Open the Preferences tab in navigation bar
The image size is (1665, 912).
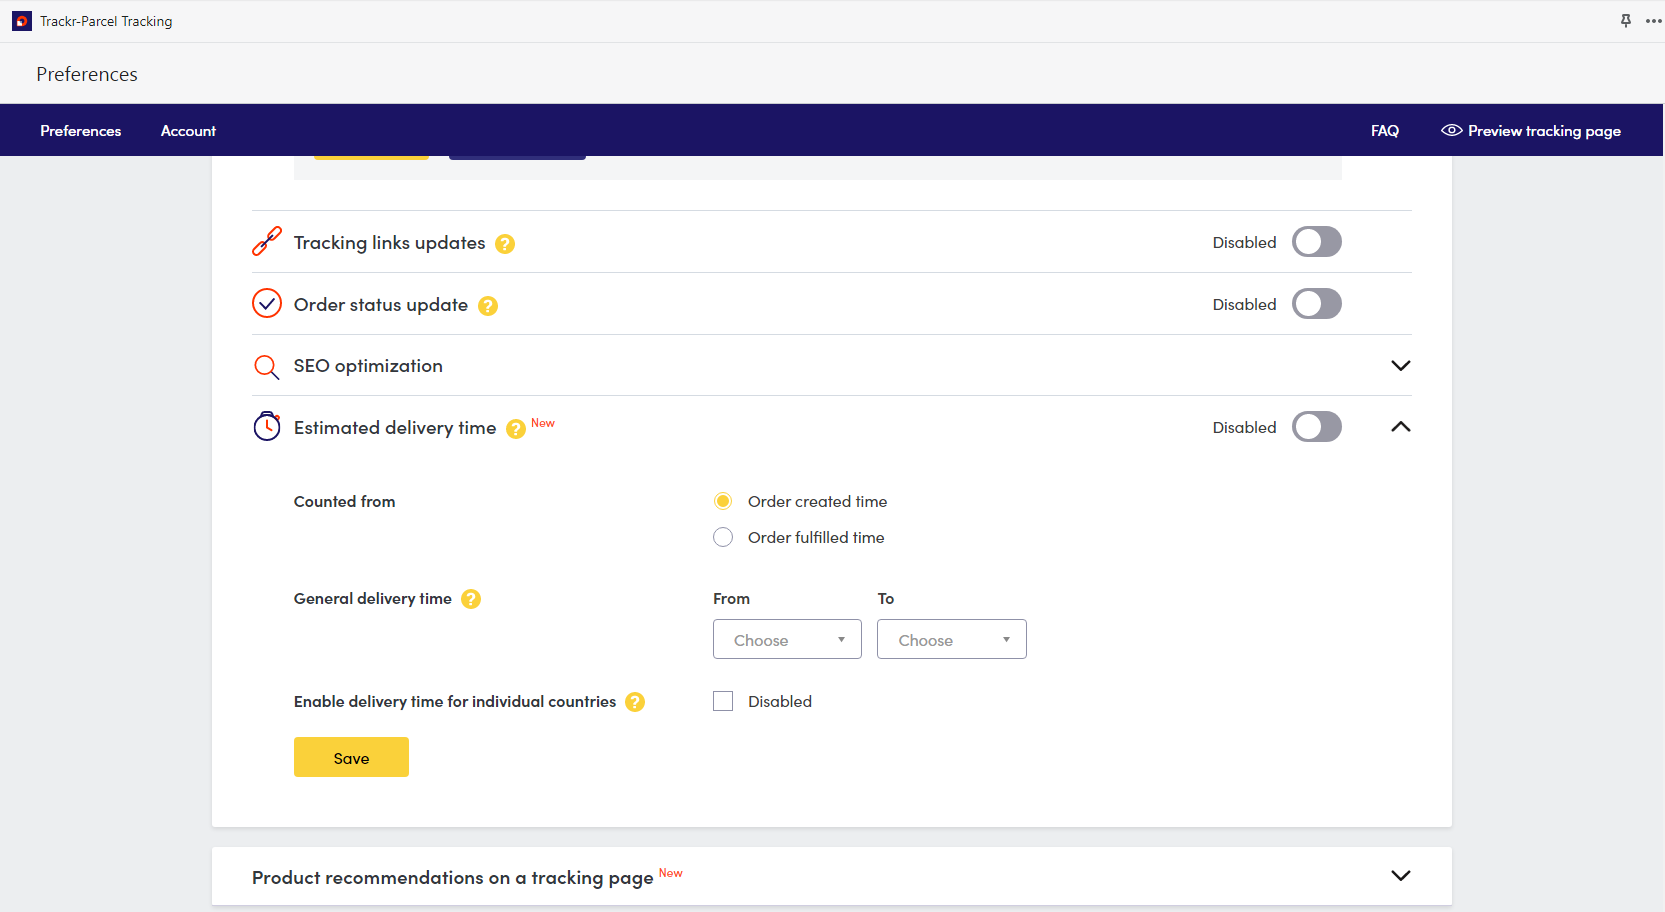pos(81,131)
